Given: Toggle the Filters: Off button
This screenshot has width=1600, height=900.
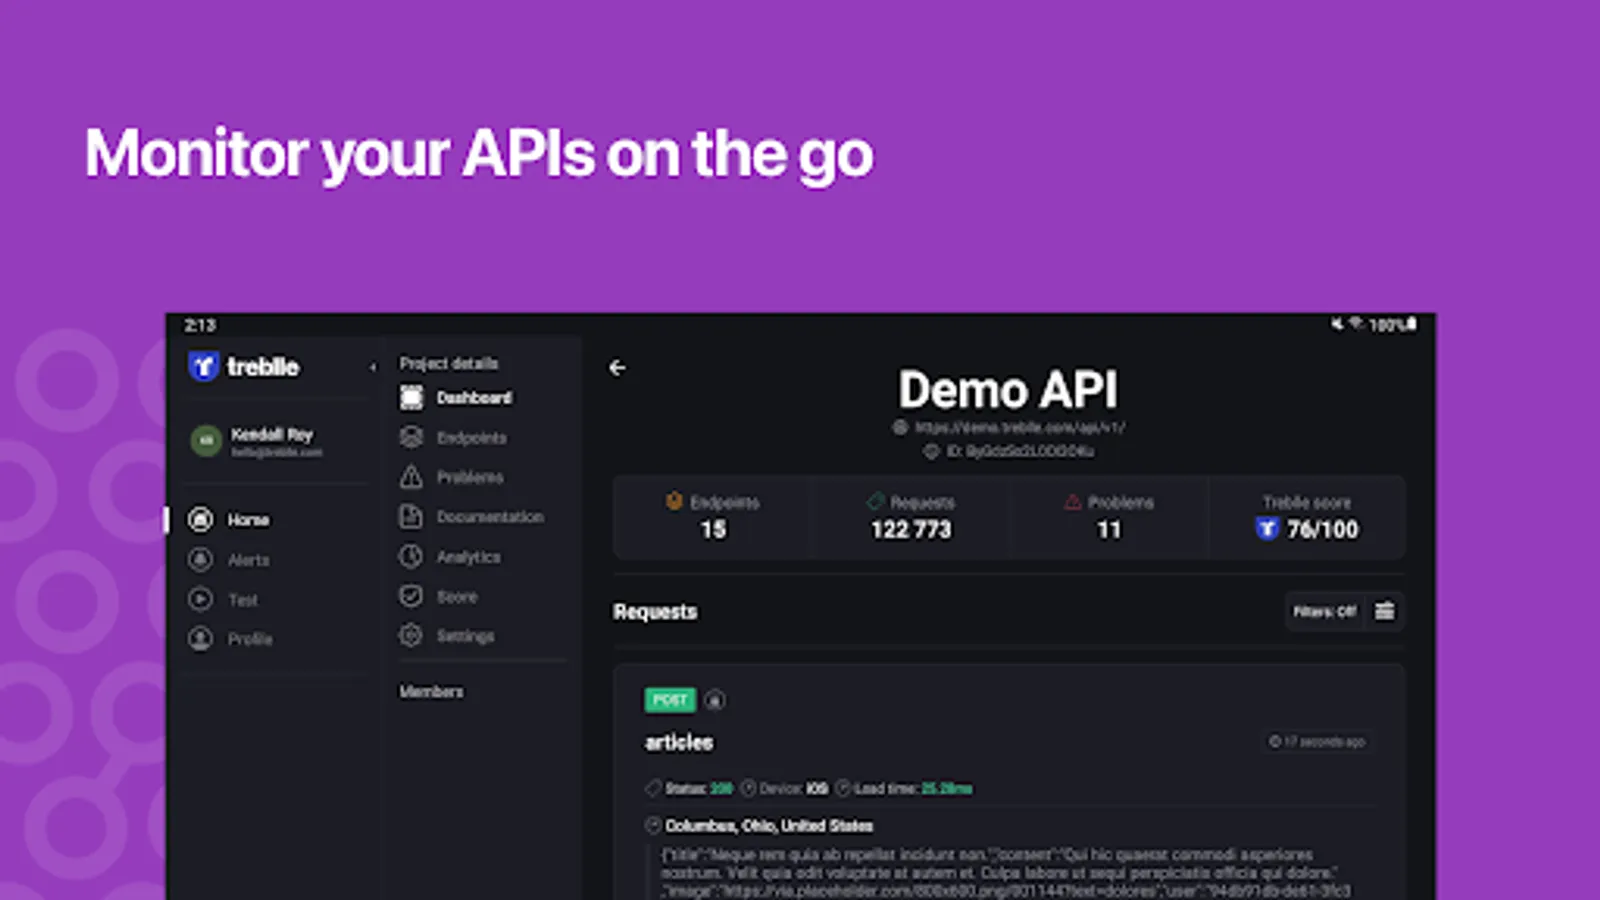Looking at the screenshot, I should [x=1325, y=611].
